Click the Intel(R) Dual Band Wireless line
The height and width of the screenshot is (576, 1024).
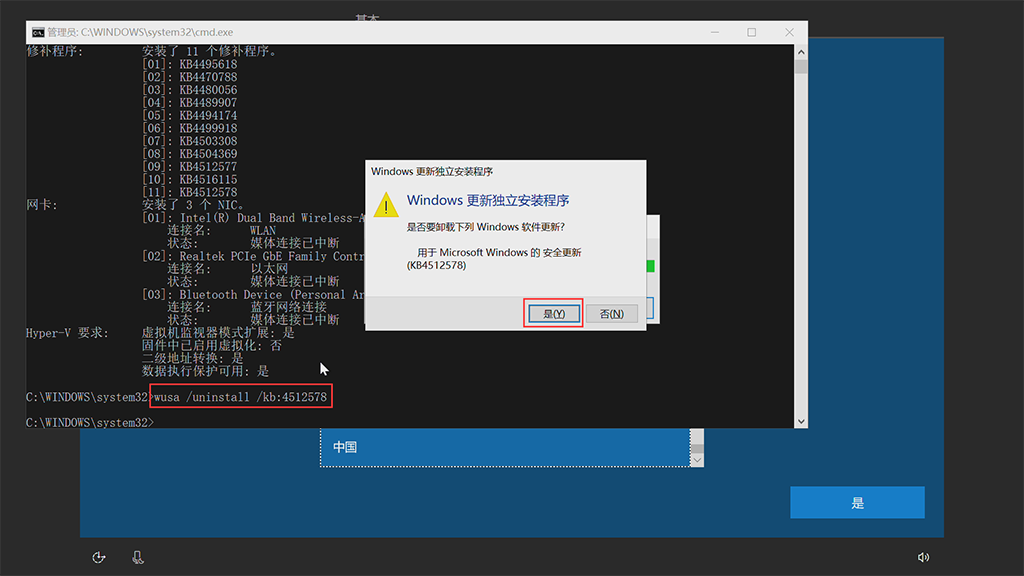coord(253,217)
